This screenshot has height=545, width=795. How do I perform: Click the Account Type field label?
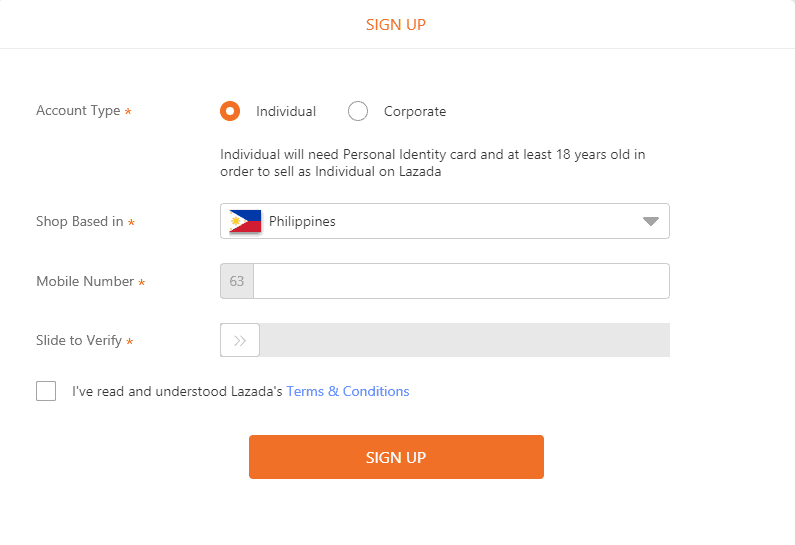click(x=78, y=111)
